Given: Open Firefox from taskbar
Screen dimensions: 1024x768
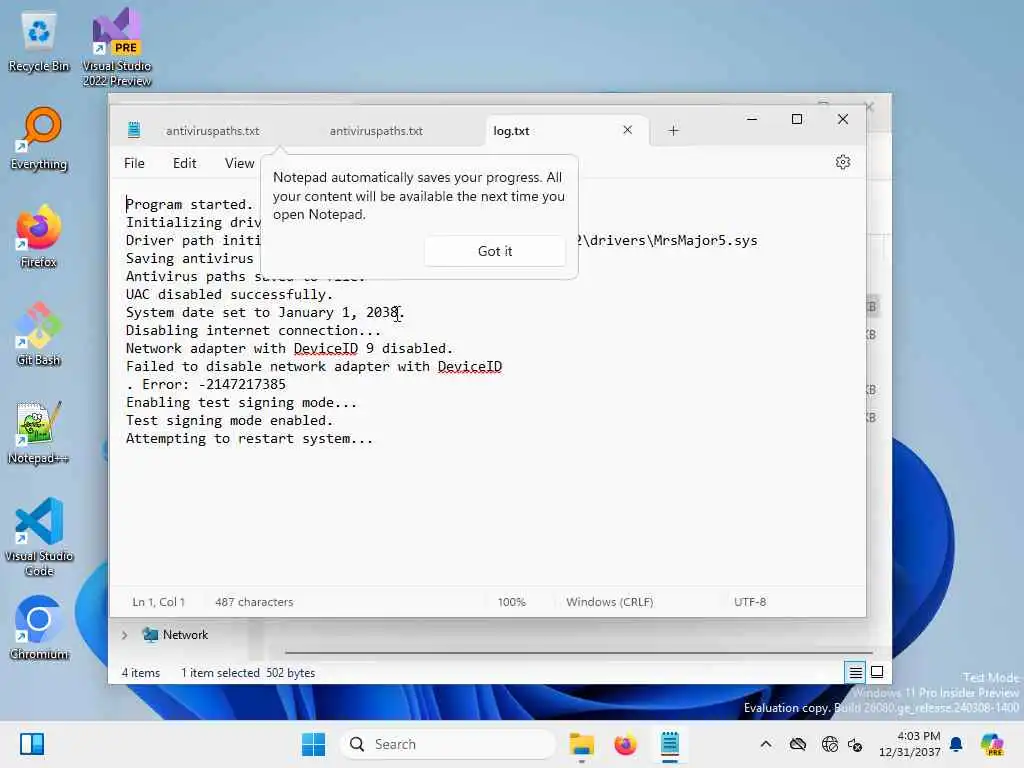Looking at the screenshot, I should pos(625,744).
